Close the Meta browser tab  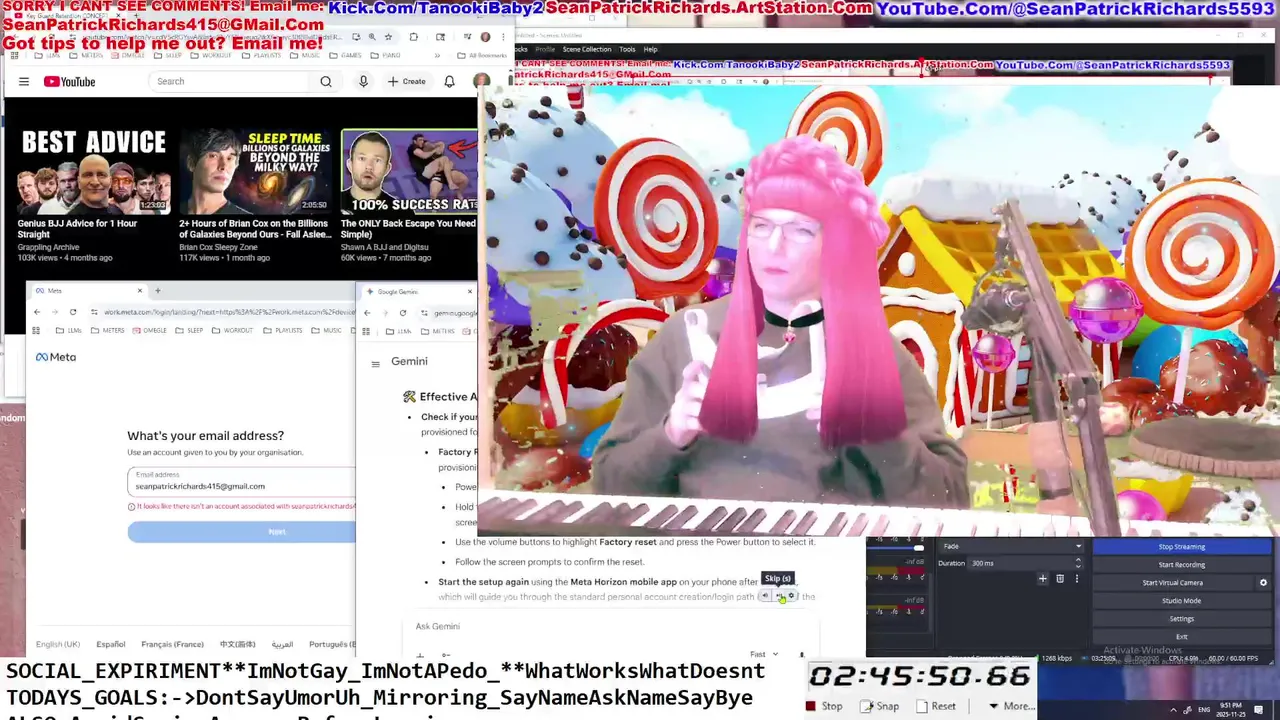tap(140, 291)
